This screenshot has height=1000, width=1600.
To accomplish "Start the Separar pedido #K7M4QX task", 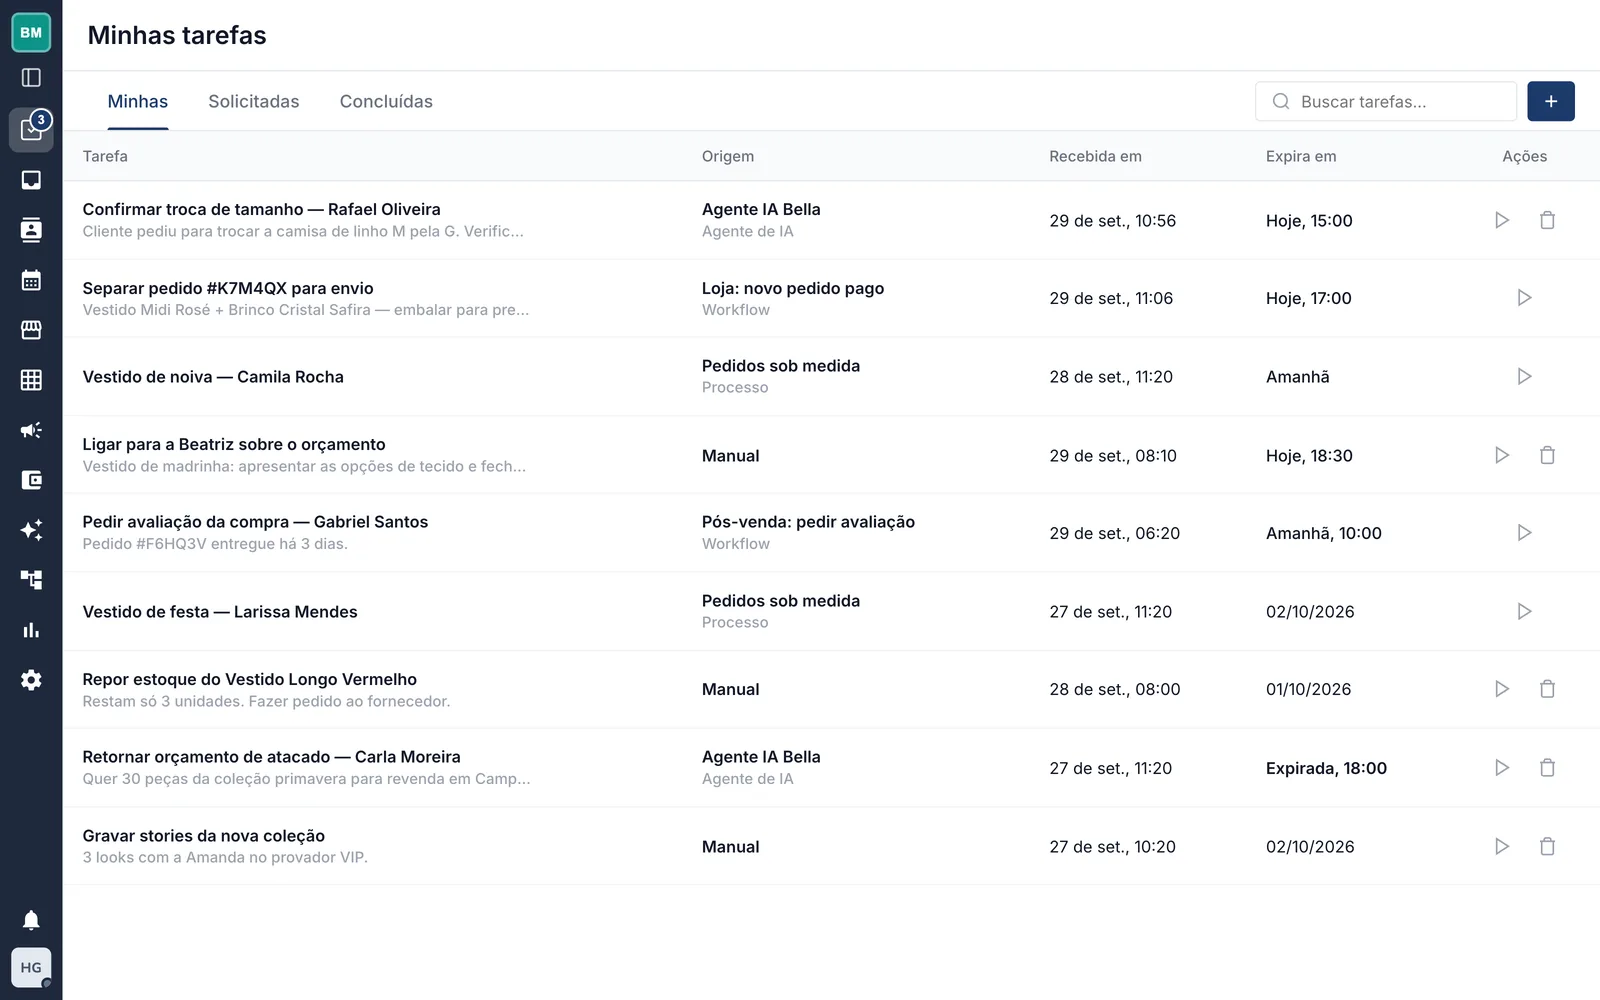I will pos(1524,298).
